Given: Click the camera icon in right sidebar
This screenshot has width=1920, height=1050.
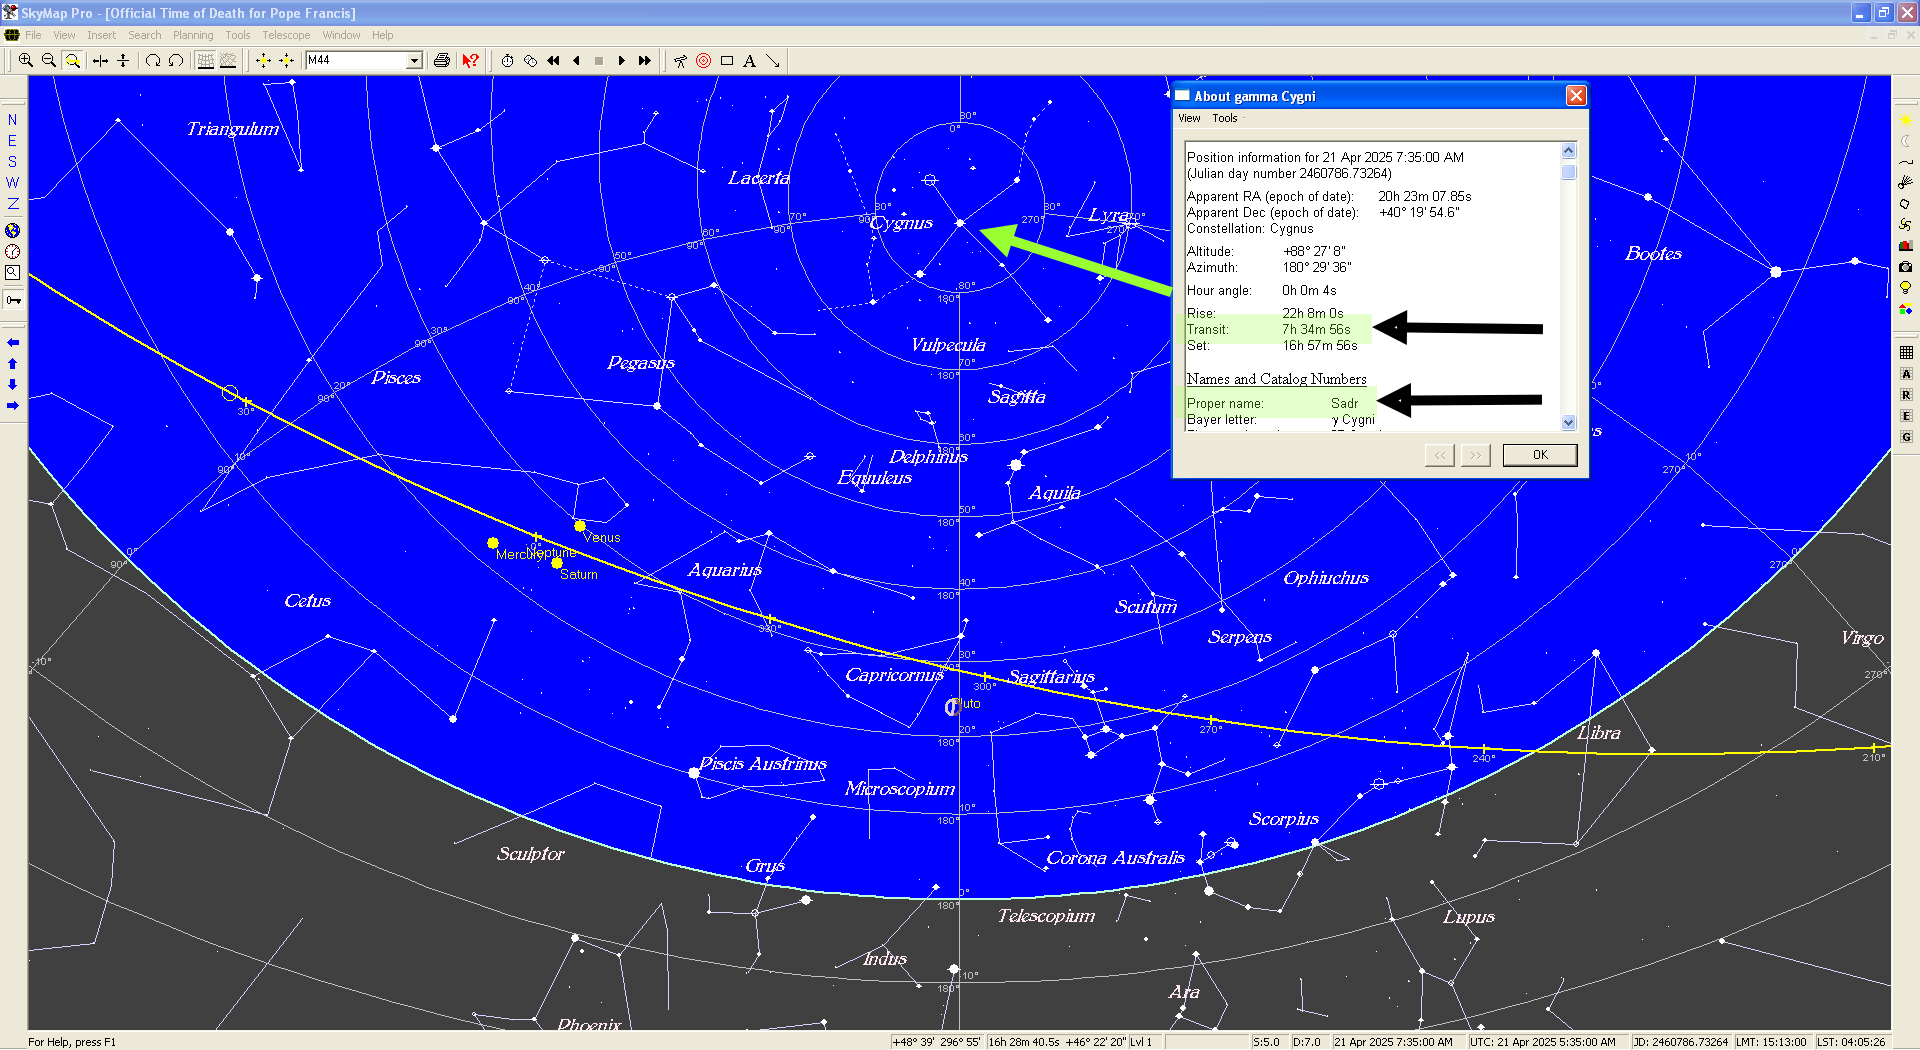Looking at the screenshot, I should click(x=1906, y=267).
